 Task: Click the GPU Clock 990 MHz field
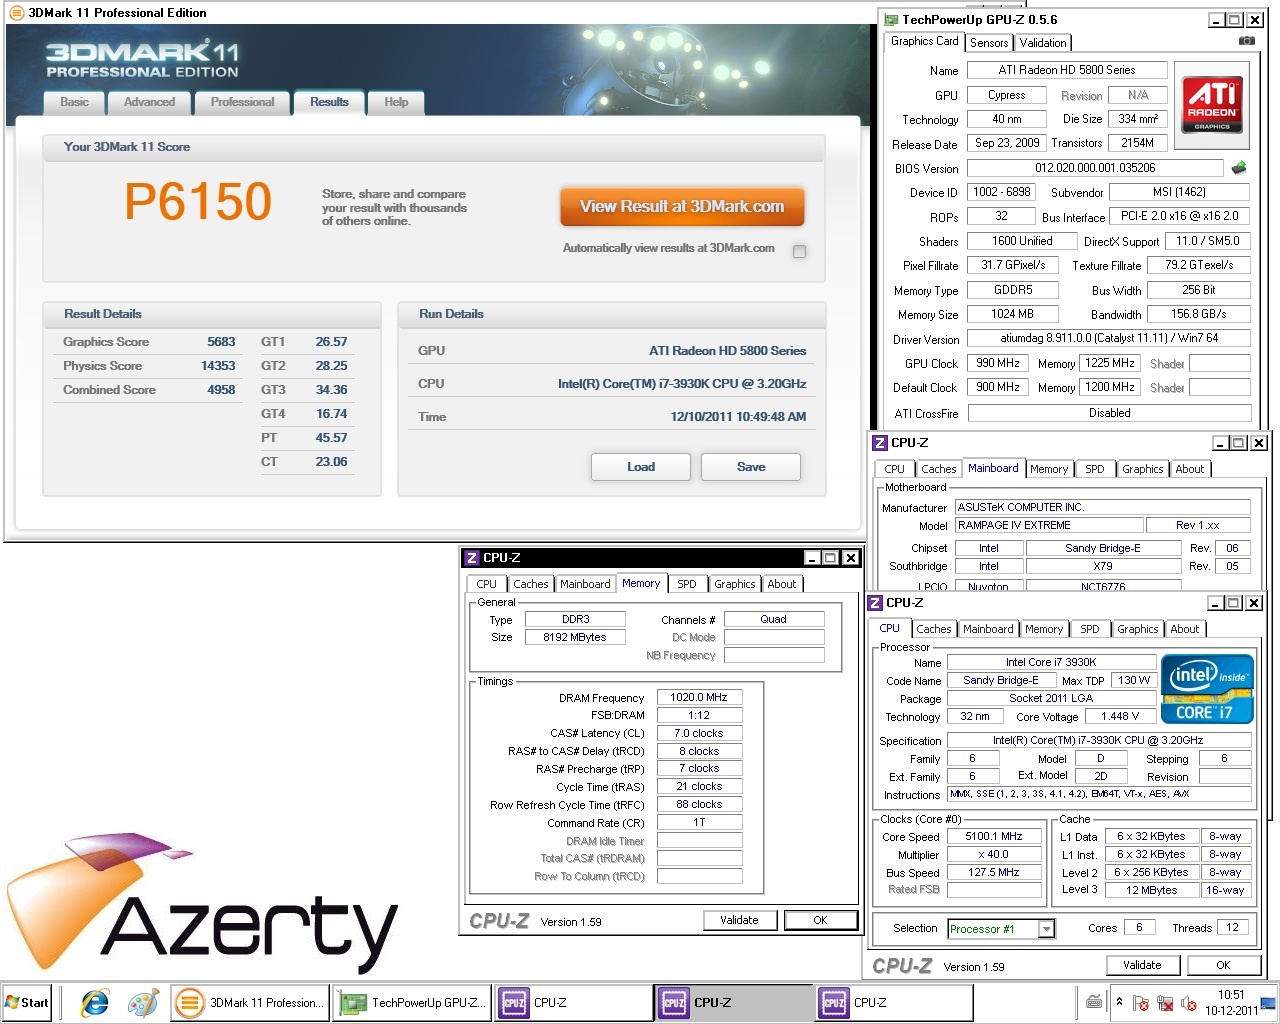[998, 363]
